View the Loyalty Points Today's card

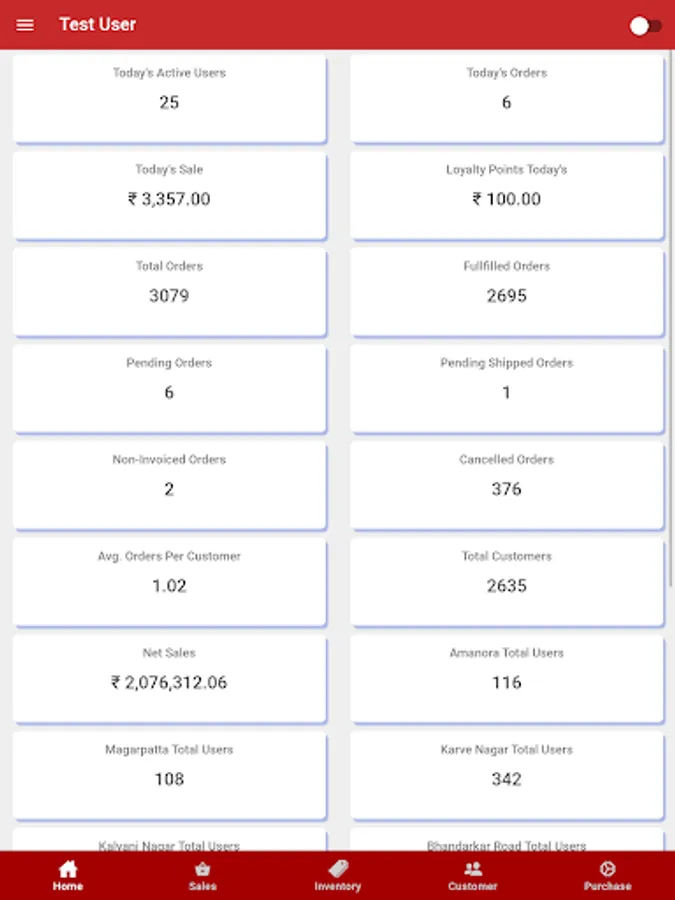point(506,195)
